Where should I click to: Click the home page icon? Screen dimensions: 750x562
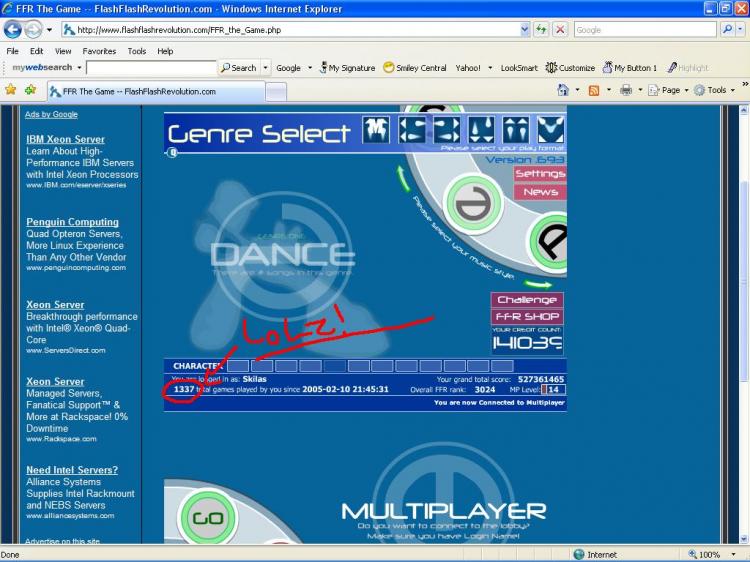(x=563, y=90)
